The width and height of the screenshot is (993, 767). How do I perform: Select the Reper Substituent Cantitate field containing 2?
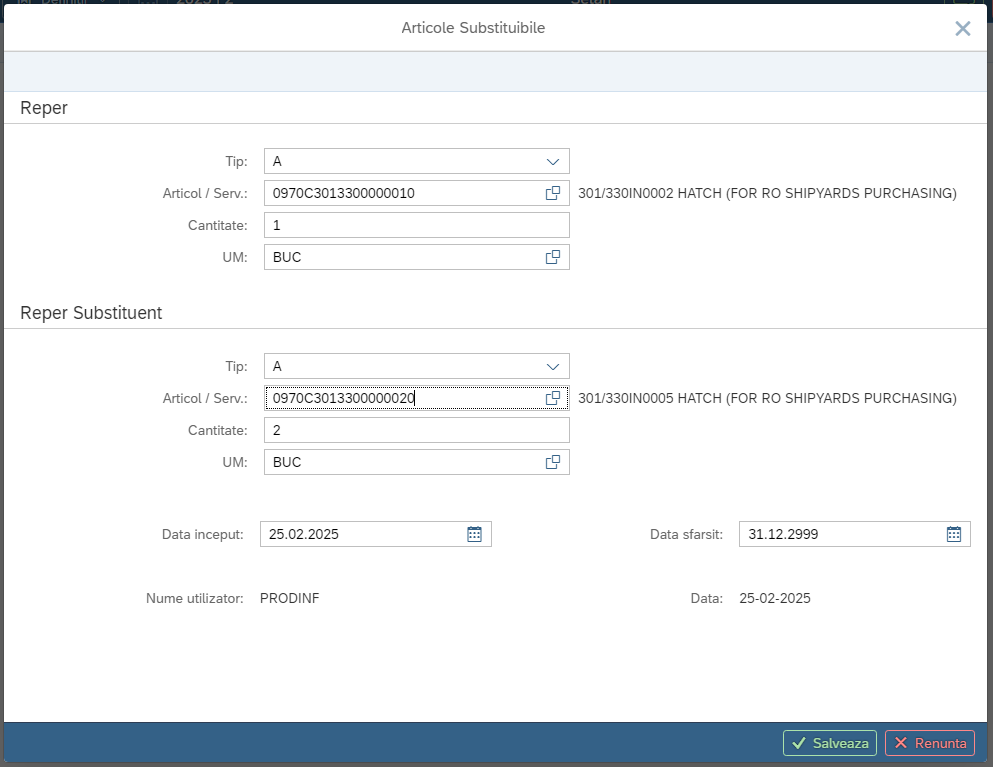pos(417,431)
